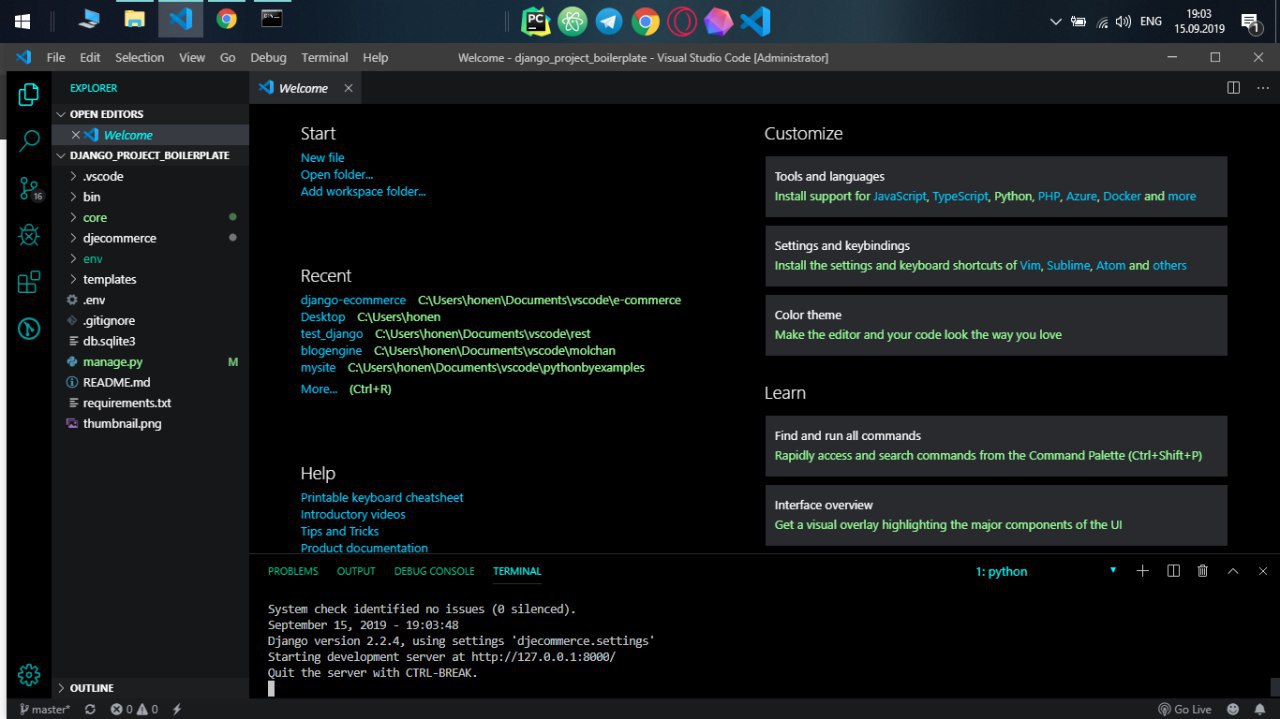Viewport: 1280px width, 719px height.
Task: Show hidden system tray icons chevron
Action: (1056, 20)
